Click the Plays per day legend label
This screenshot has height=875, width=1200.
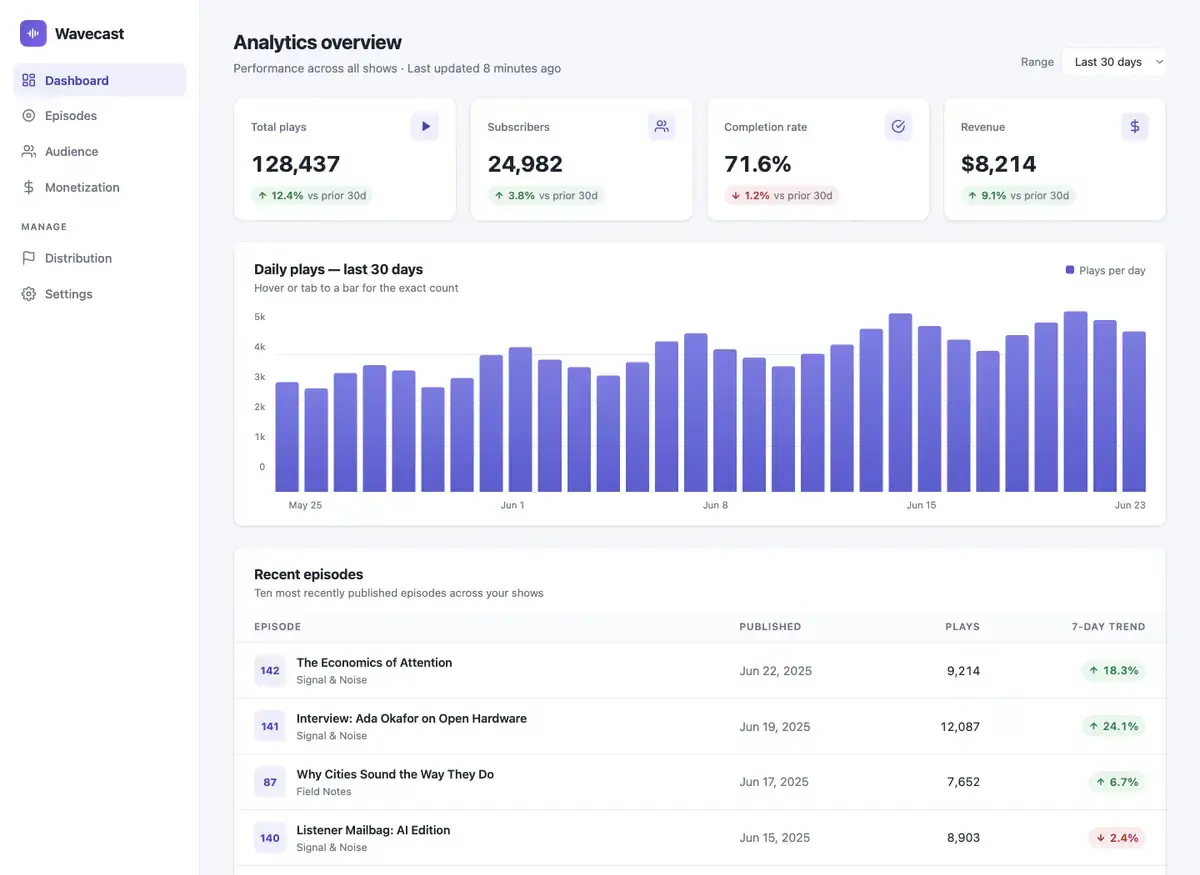(1112, 271)
